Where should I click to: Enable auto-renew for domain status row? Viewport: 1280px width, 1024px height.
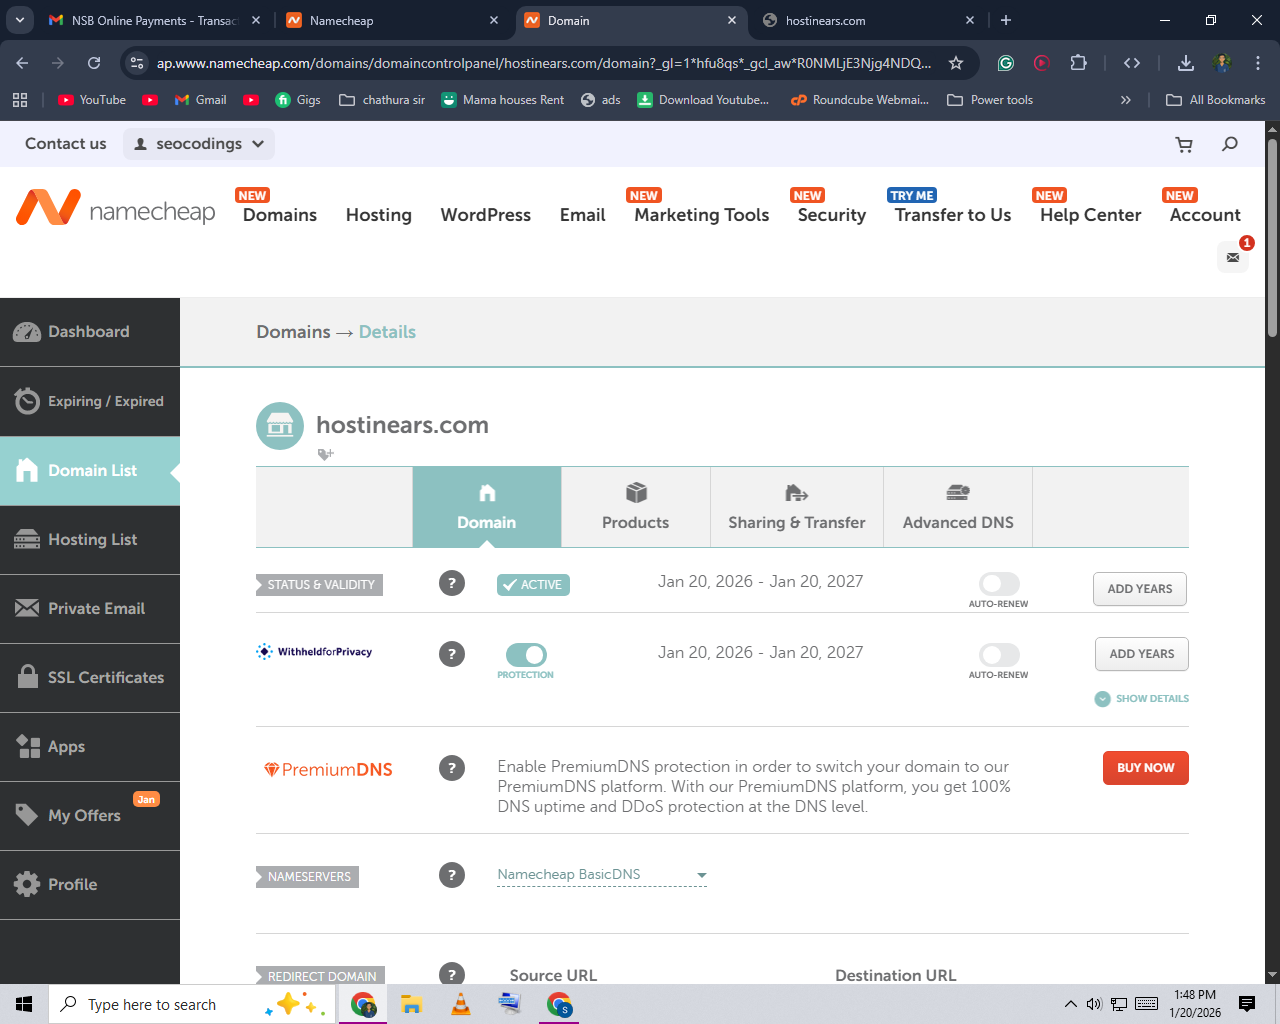999,584
